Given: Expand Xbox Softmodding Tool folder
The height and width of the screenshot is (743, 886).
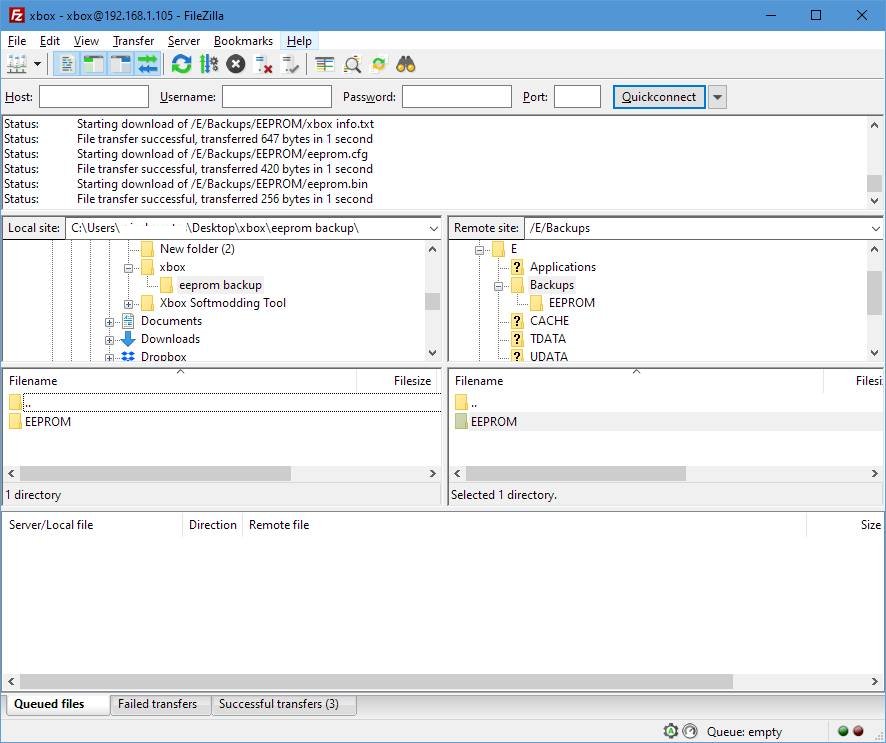Looking at the screenshot, I should [128, 304].
